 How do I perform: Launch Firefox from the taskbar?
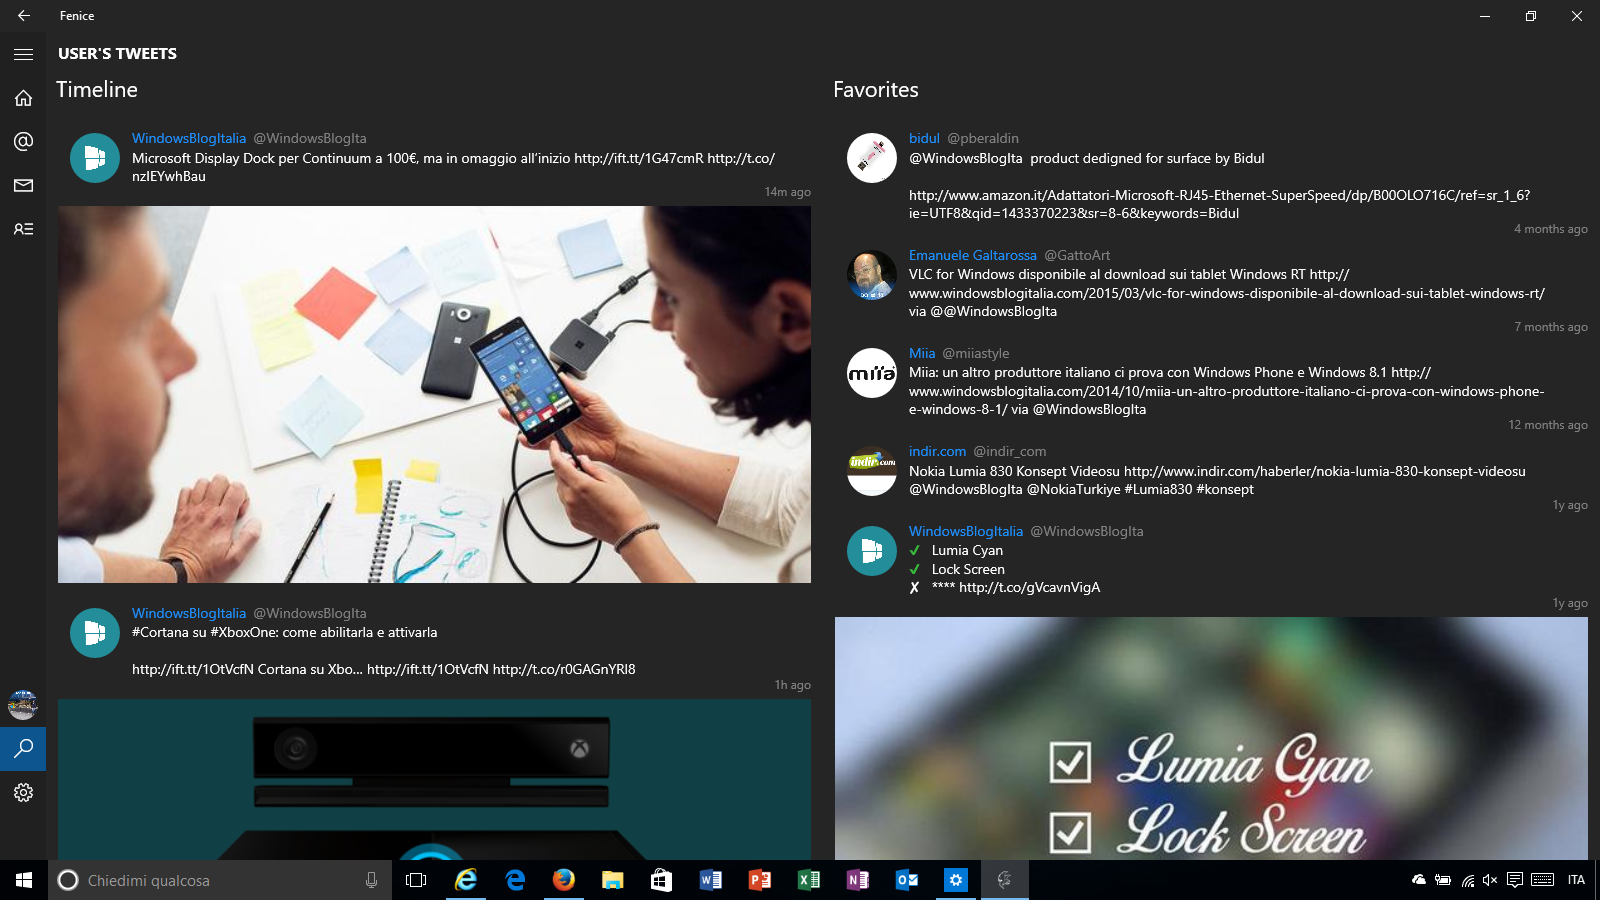564,880
